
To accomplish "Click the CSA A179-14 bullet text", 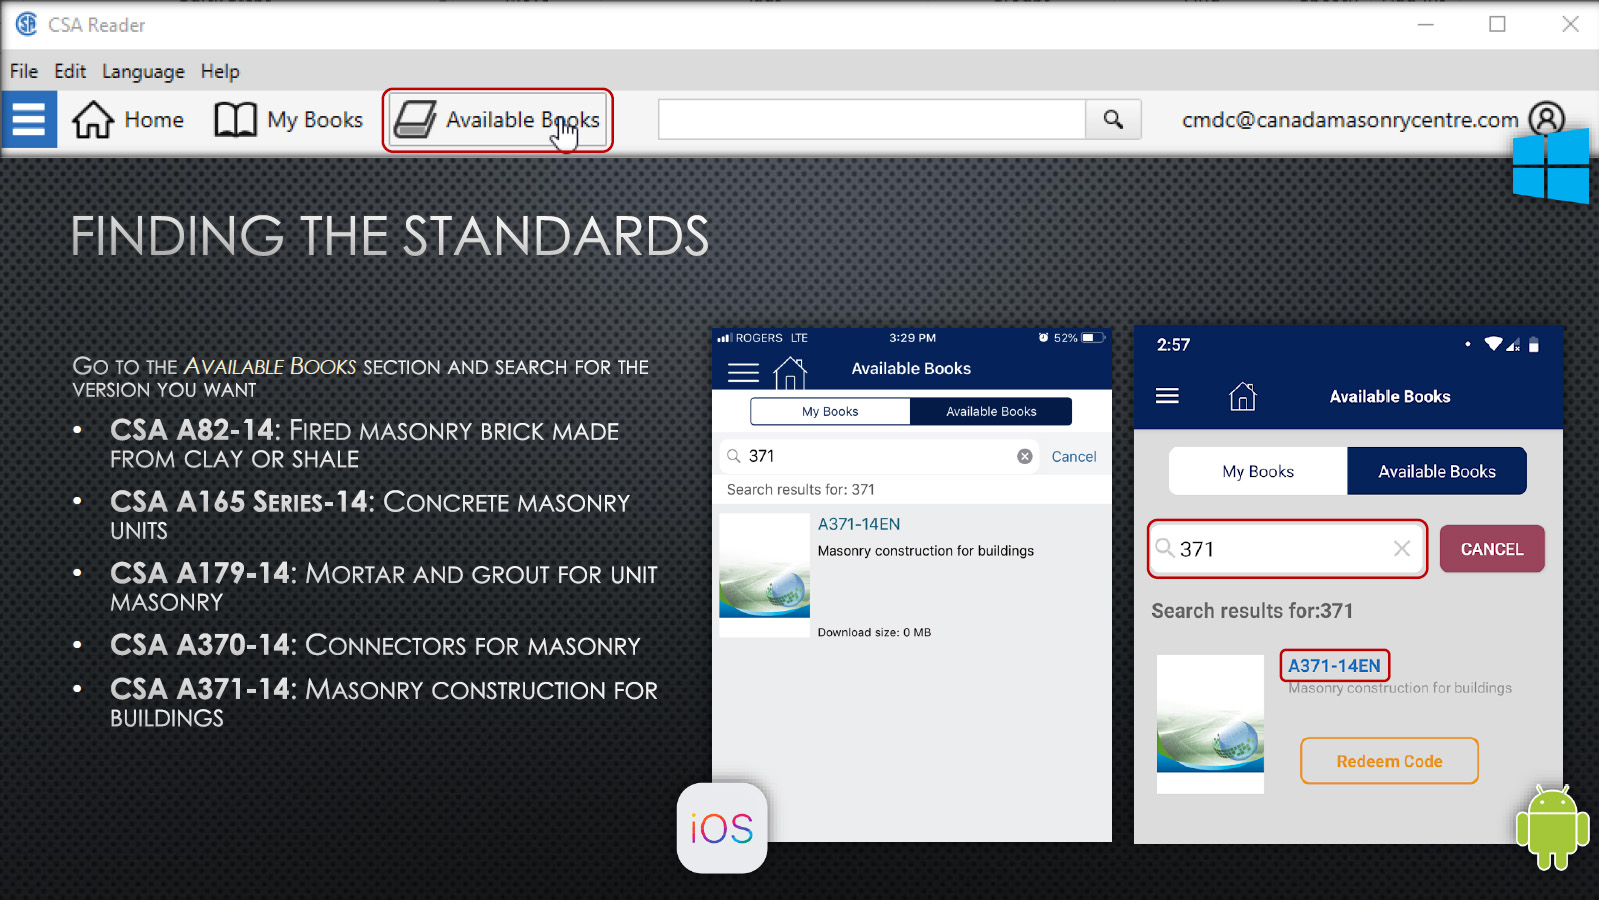I will [384, 588].
